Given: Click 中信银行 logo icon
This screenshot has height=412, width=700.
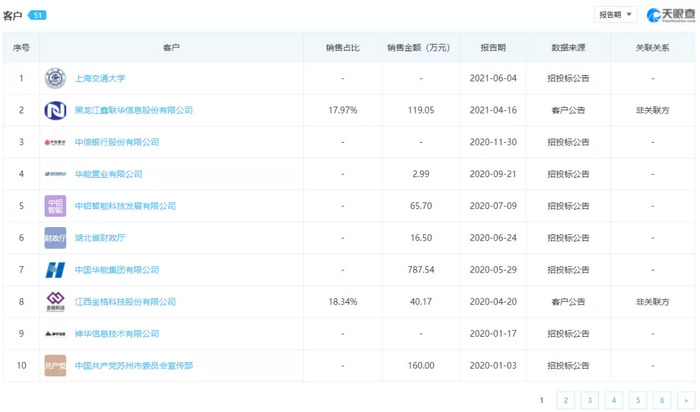Looking at the screenshot, I should pos(55,142).
